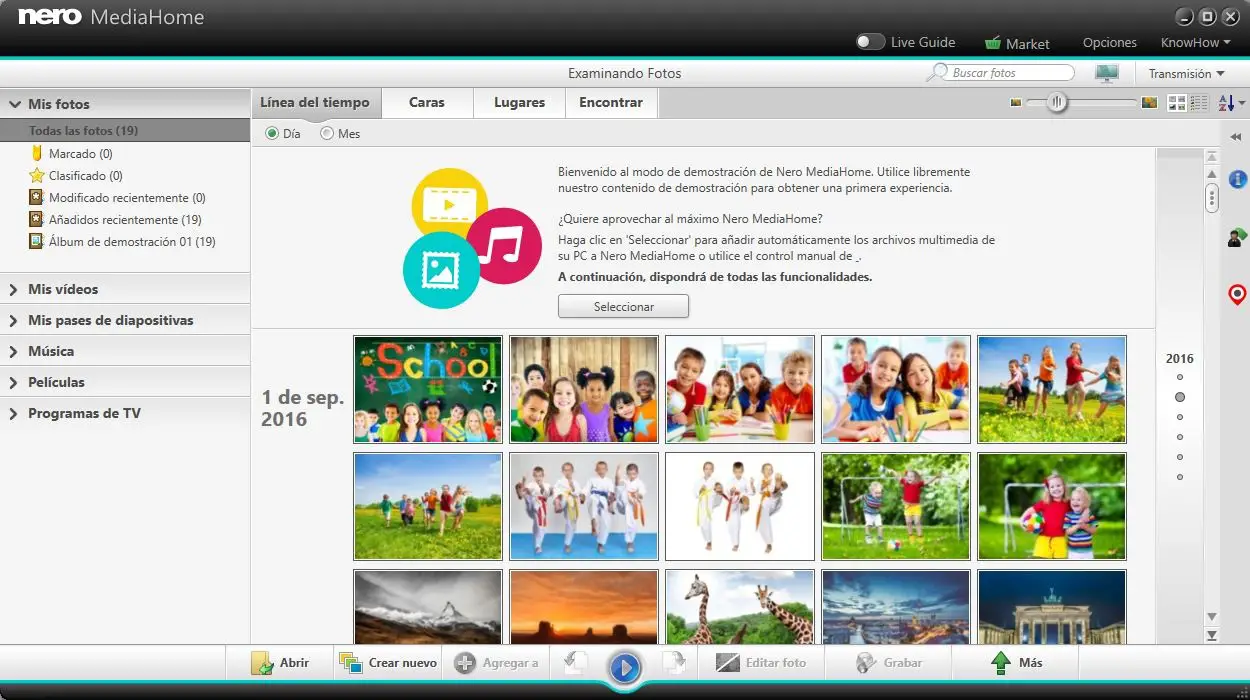Click the thumbnail zoom slider handle
1250x700 pixels.
click(1057, 102)
